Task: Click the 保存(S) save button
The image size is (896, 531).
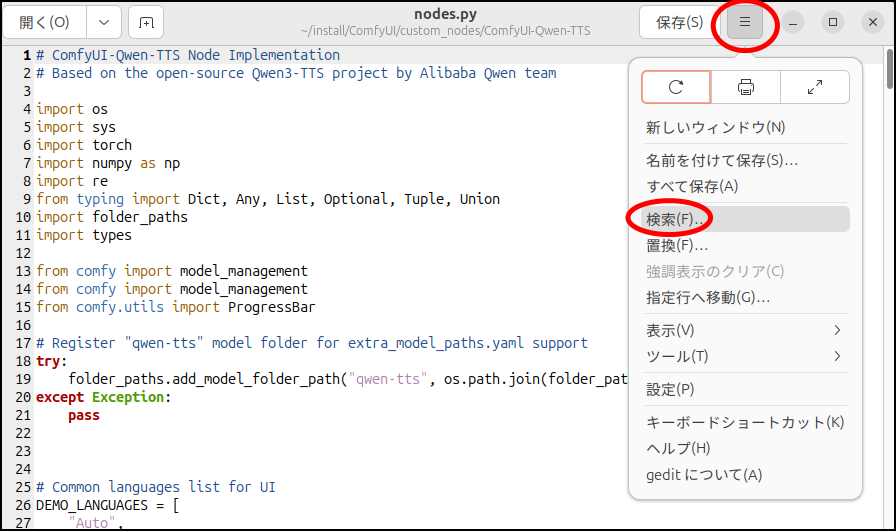Action: click(x=679, y=22)
